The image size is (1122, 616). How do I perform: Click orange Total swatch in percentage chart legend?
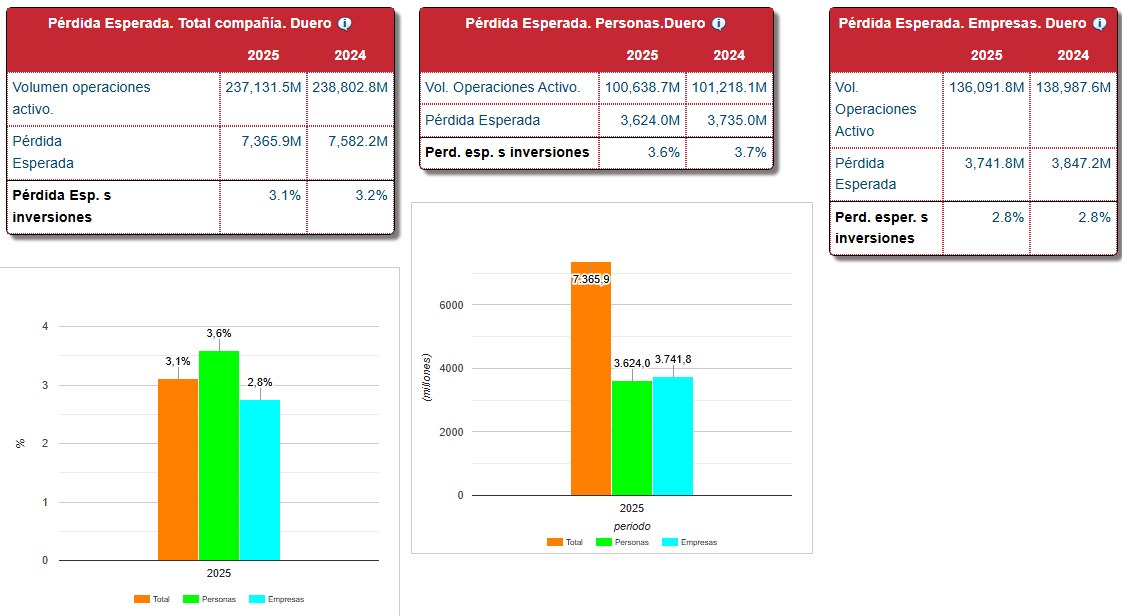[142, 600]
